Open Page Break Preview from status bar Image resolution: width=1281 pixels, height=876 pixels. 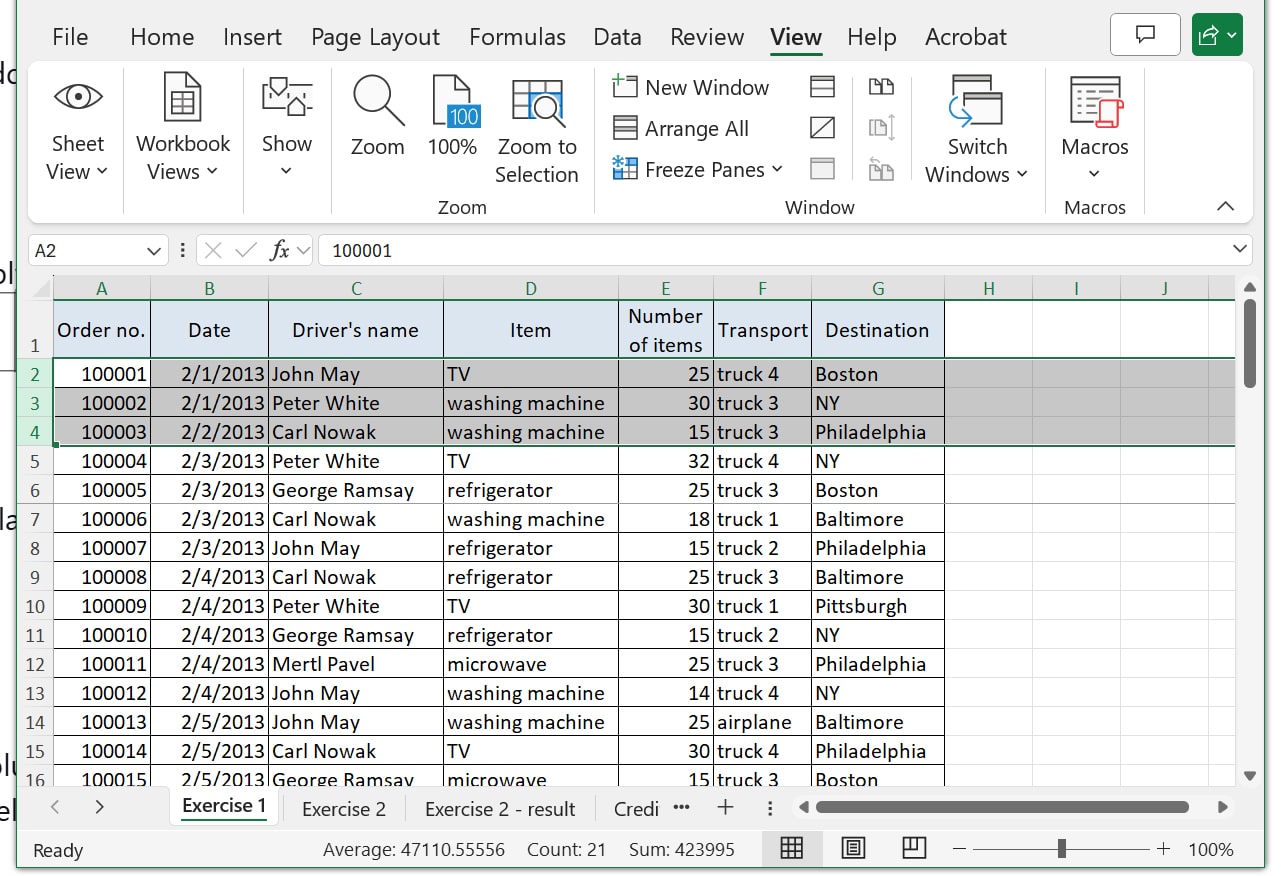tap(913, 848)
